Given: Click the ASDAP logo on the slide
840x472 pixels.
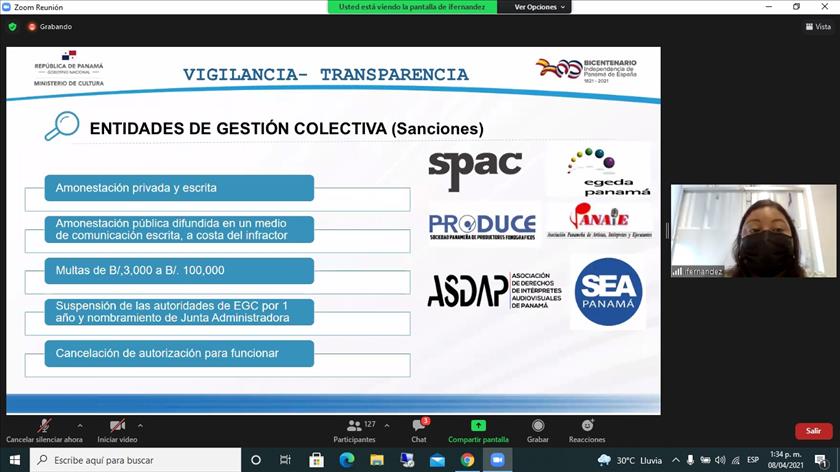Looking at the screenshot, I should click(x=494, y=290).
